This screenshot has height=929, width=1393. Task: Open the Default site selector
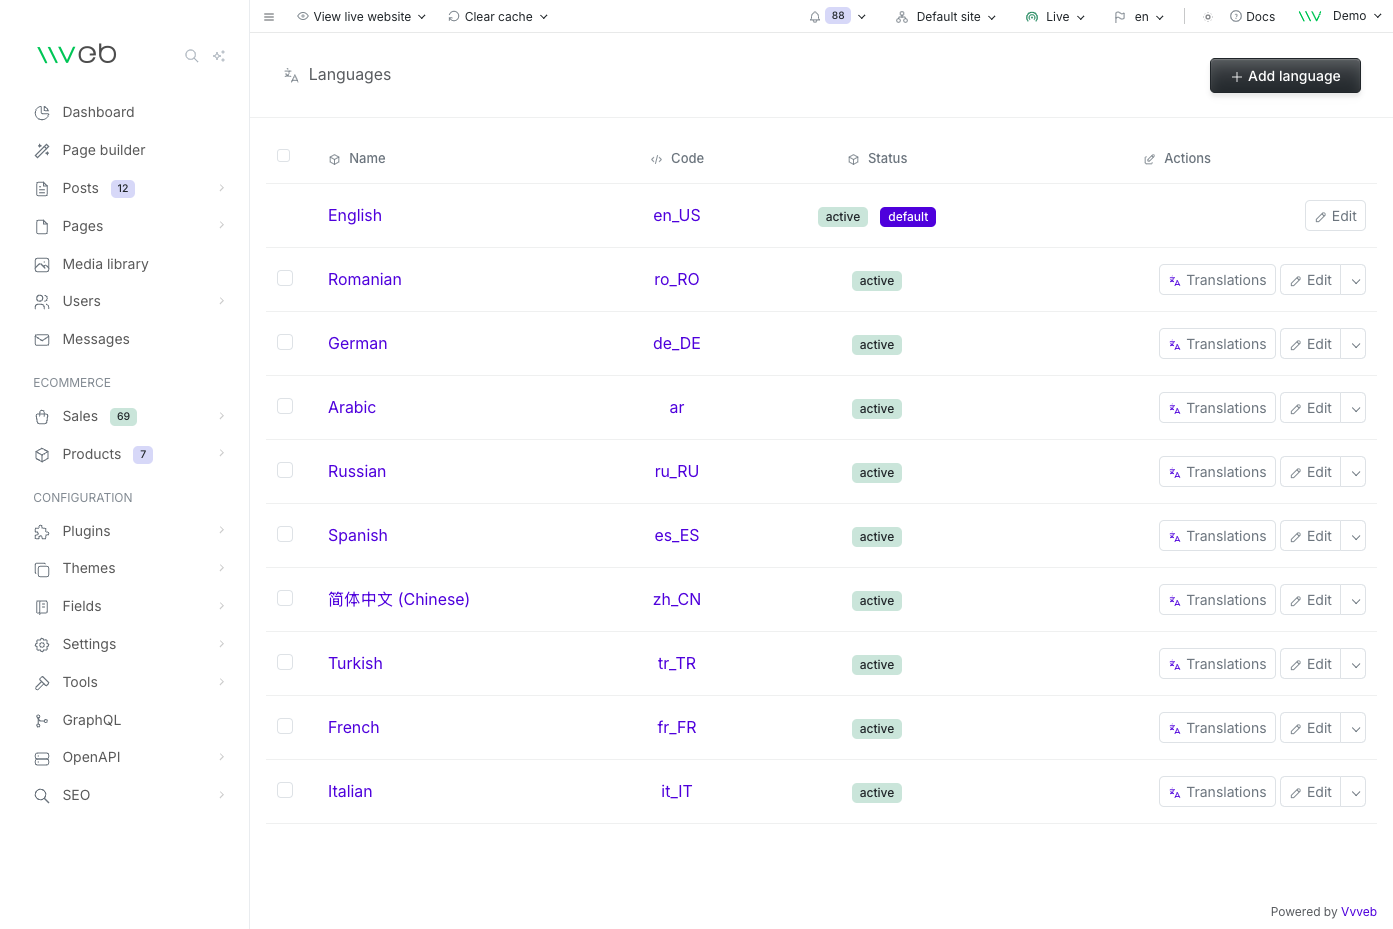coord(946,17)
